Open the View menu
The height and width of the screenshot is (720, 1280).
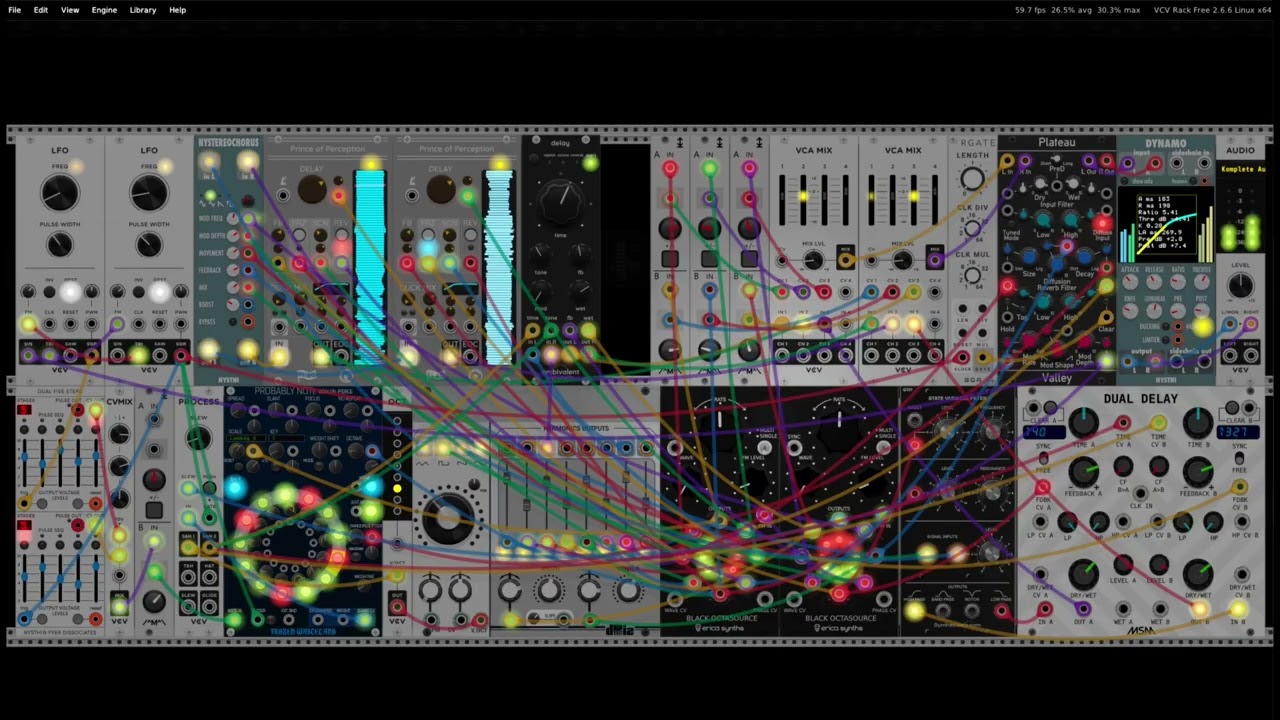coord(70,10)
